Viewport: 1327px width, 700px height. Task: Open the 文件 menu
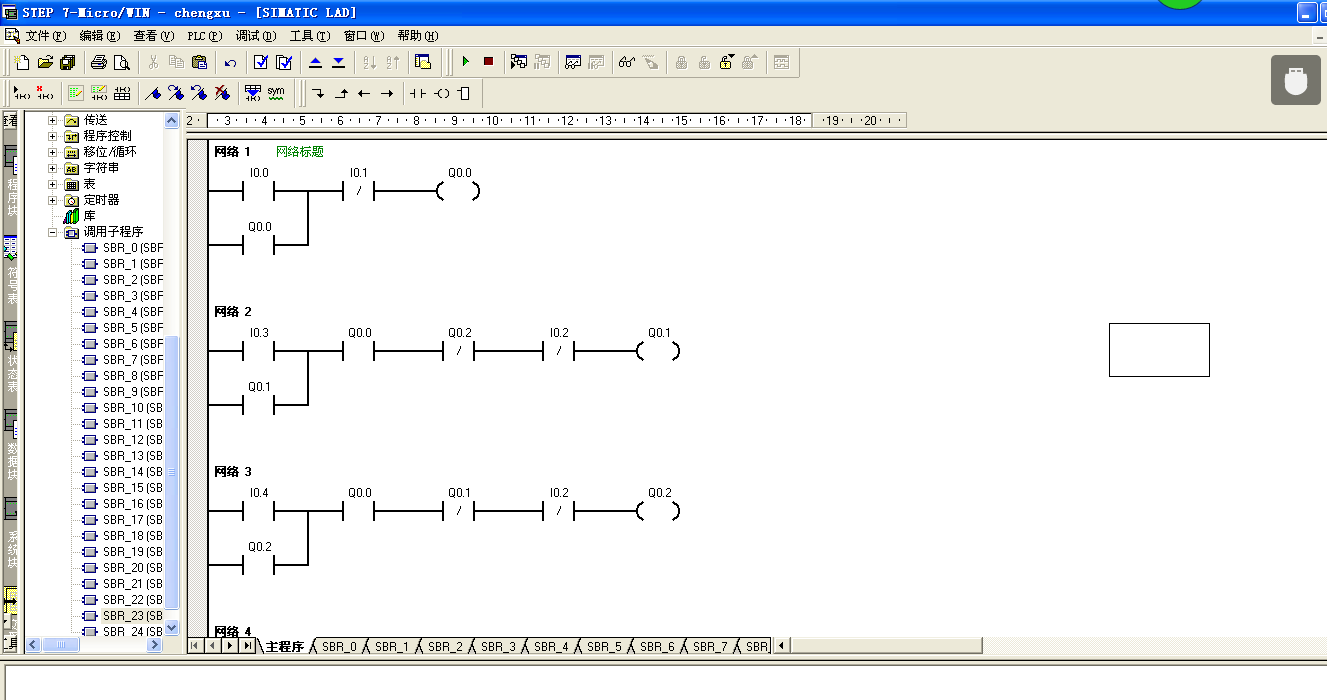coord(45,36)
